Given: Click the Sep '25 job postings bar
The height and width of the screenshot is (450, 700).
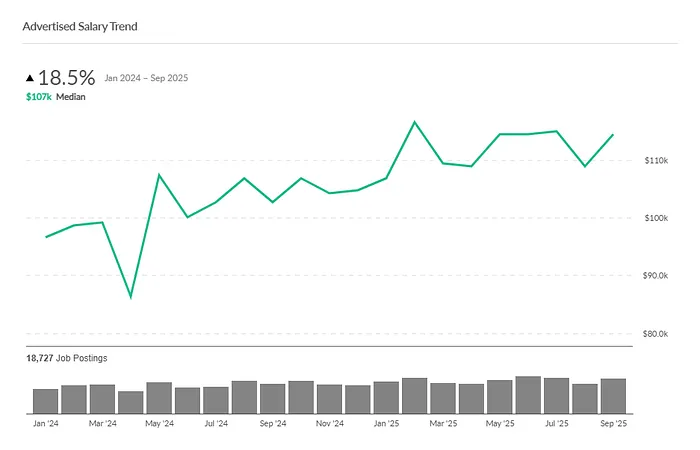Looking at the screenshot, I should (613, 396).
